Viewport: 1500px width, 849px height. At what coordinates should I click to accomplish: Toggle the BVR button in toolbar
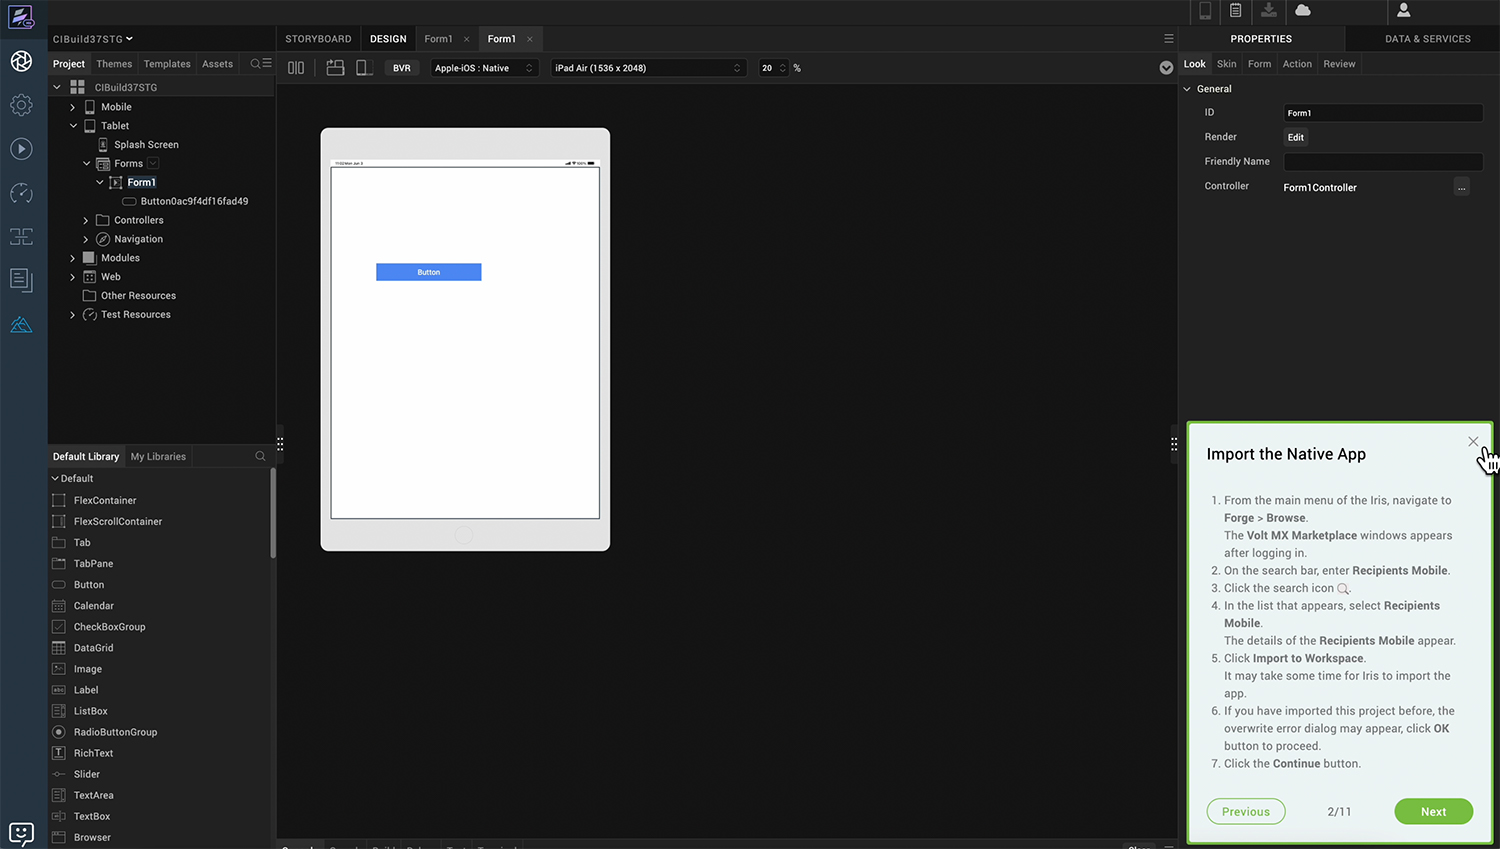point(402,68)
